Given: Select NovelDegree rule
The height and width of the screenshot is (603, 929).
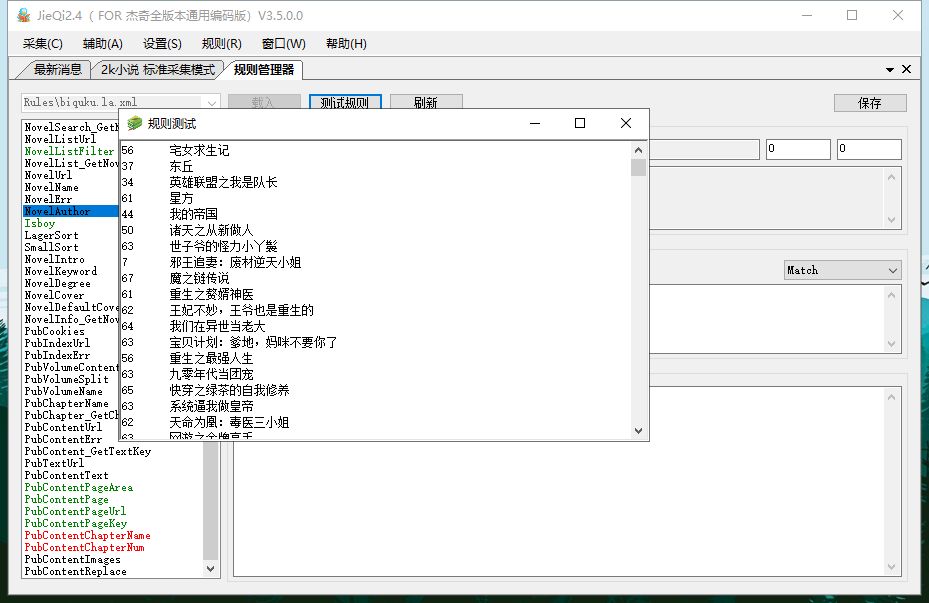Looking at the screenshot, I should pyautogui.click(x=57, y=283).
